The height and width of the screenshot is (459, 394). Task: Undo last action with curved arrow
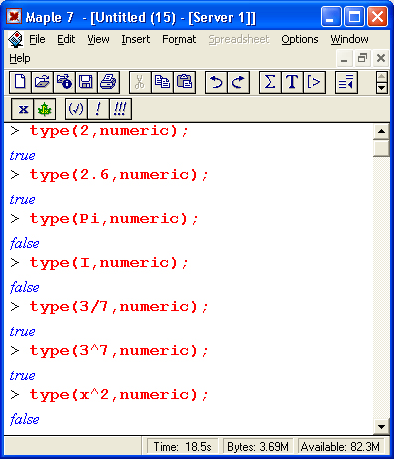point(216,82)
